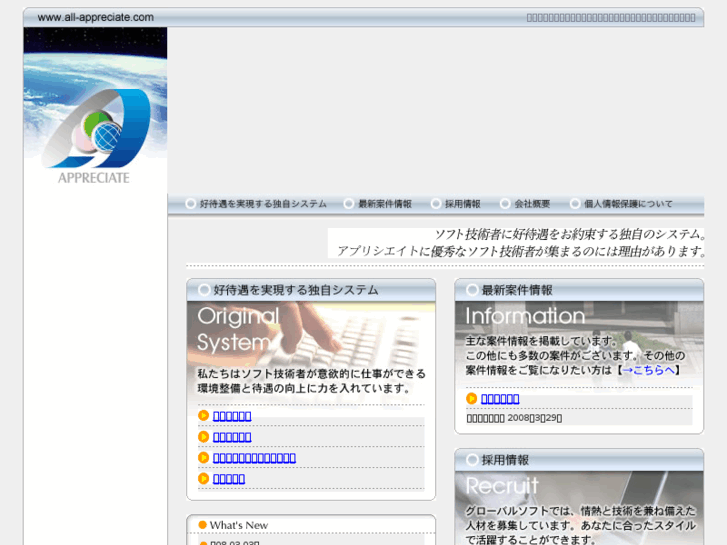Click orange arrow icon in Information panel

click(472, 398)
